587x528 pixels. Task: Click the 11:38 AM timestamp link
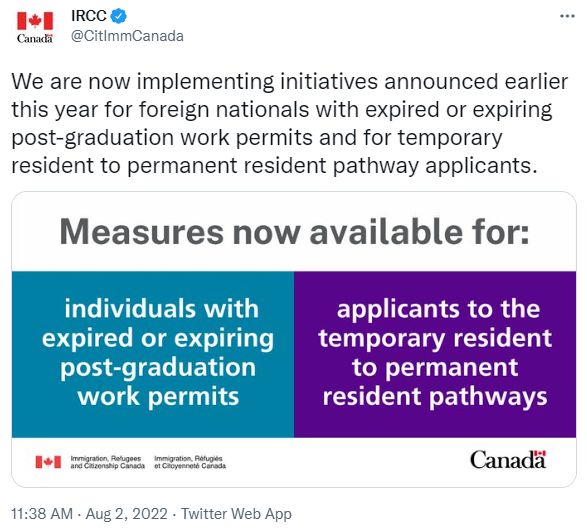point(42,513)
